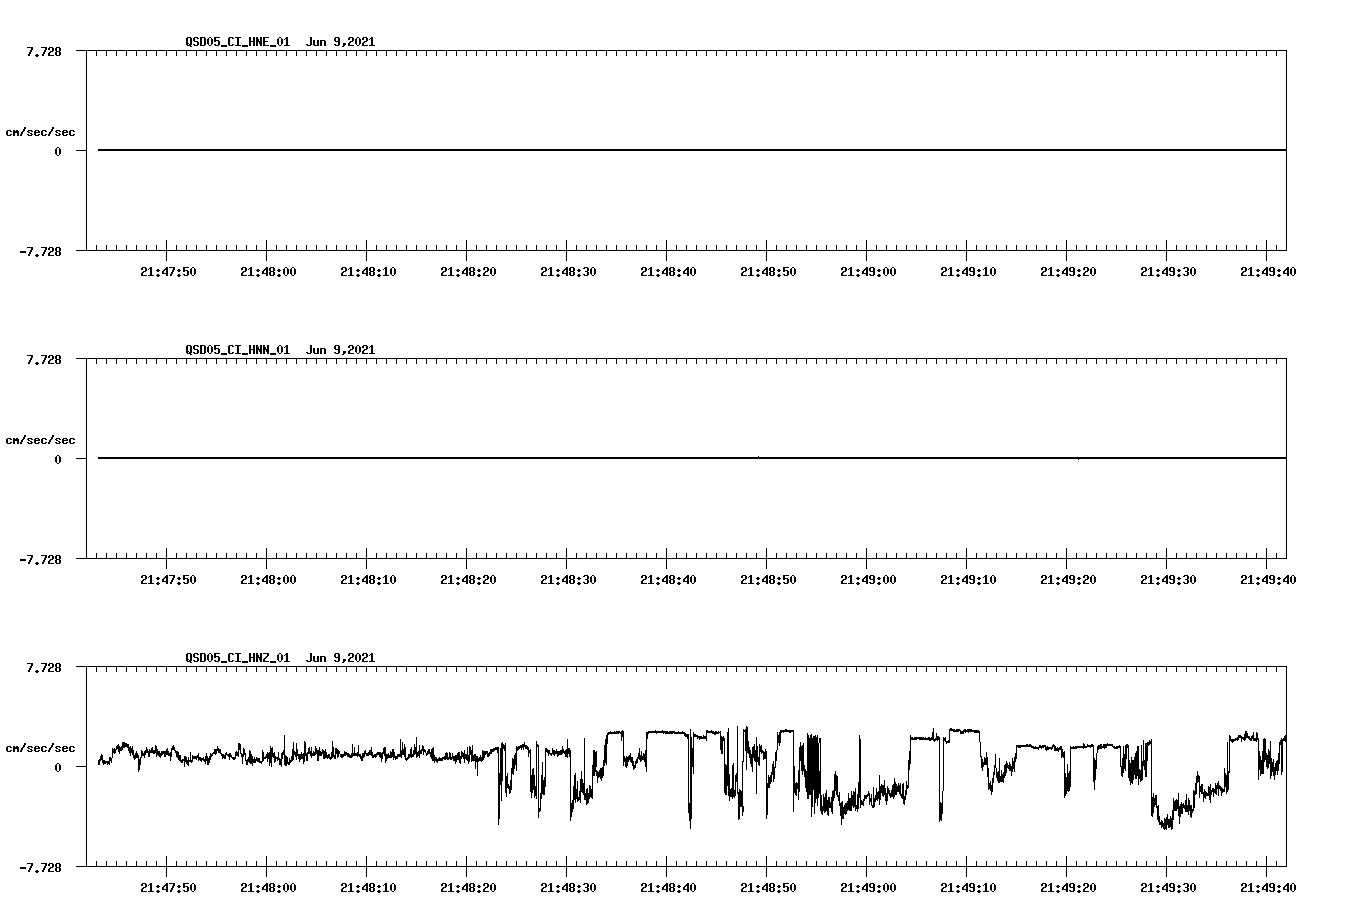Click the cm/sec/sec unit label on HNZ plot
The image size is (1358, 924).
tap(40, 748)
